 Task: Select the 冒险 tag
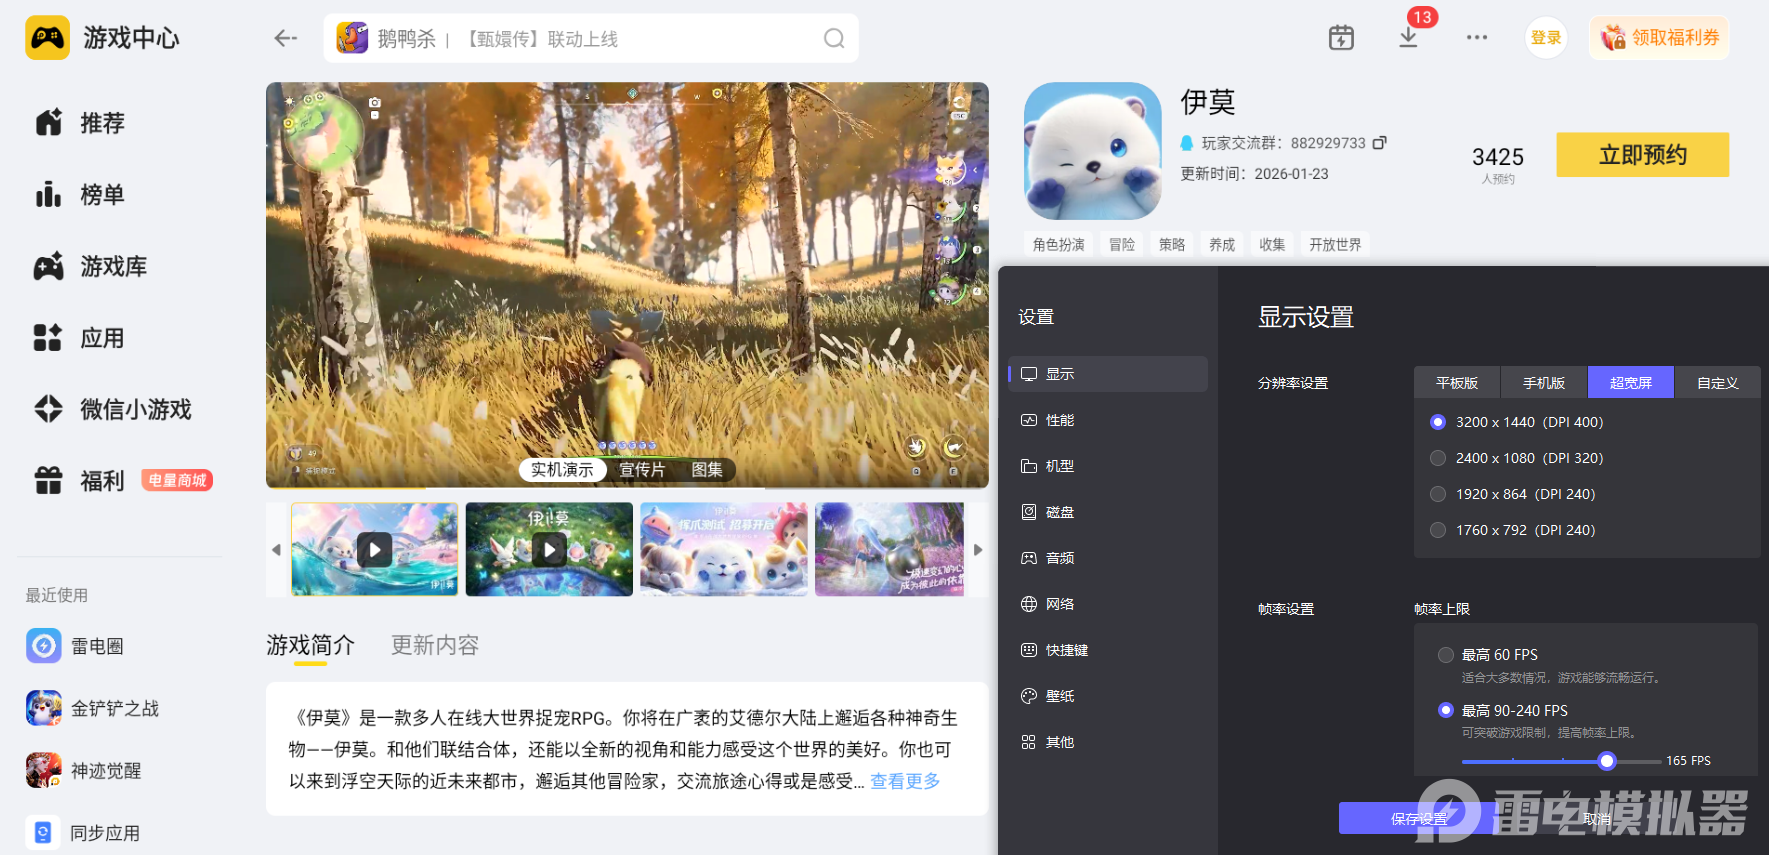[x=1122, y=244]
